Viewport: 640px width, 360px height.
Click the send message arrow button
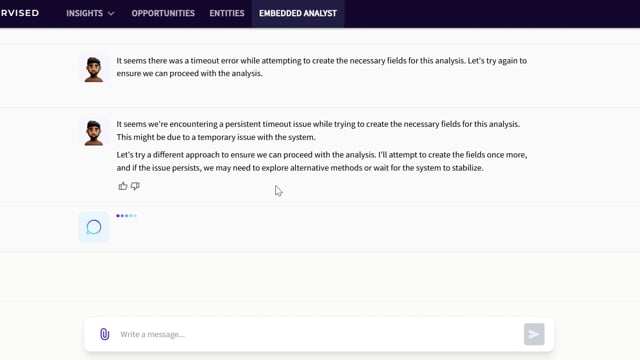534,334
